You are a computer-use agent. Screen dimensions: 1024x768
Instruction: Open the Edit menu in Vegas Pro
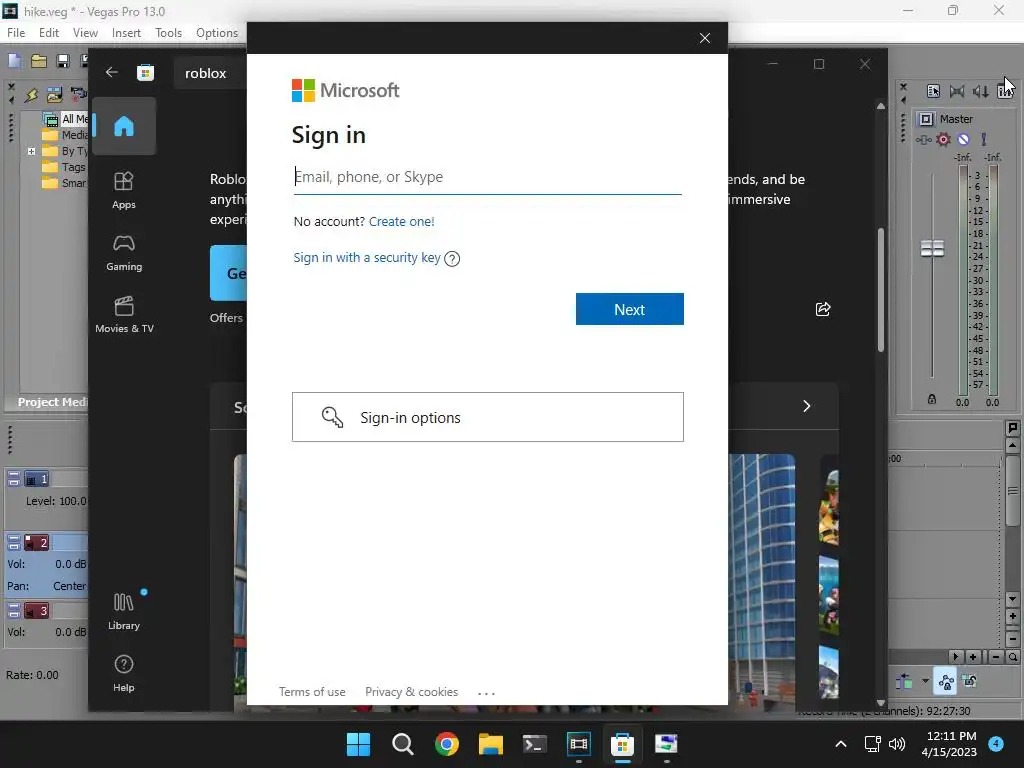tap(49, 33)
